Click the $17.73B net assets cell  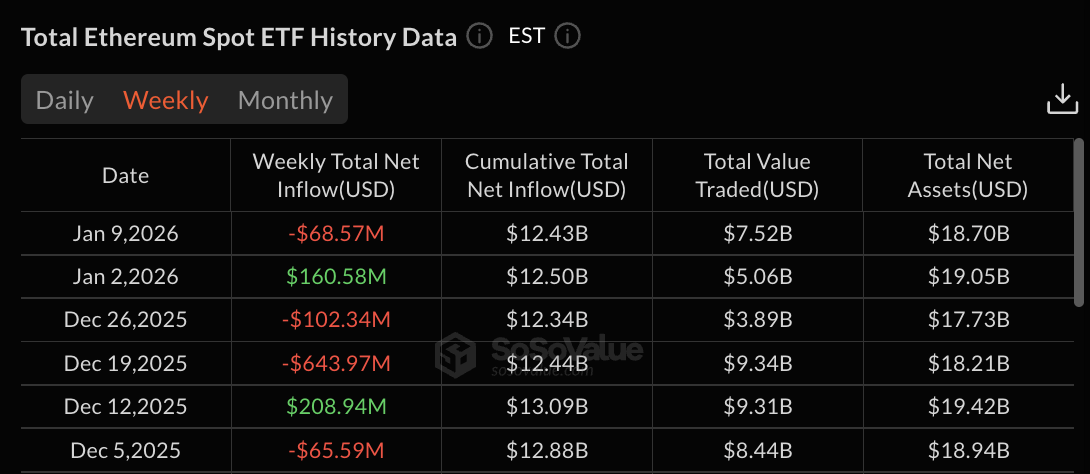968,320
